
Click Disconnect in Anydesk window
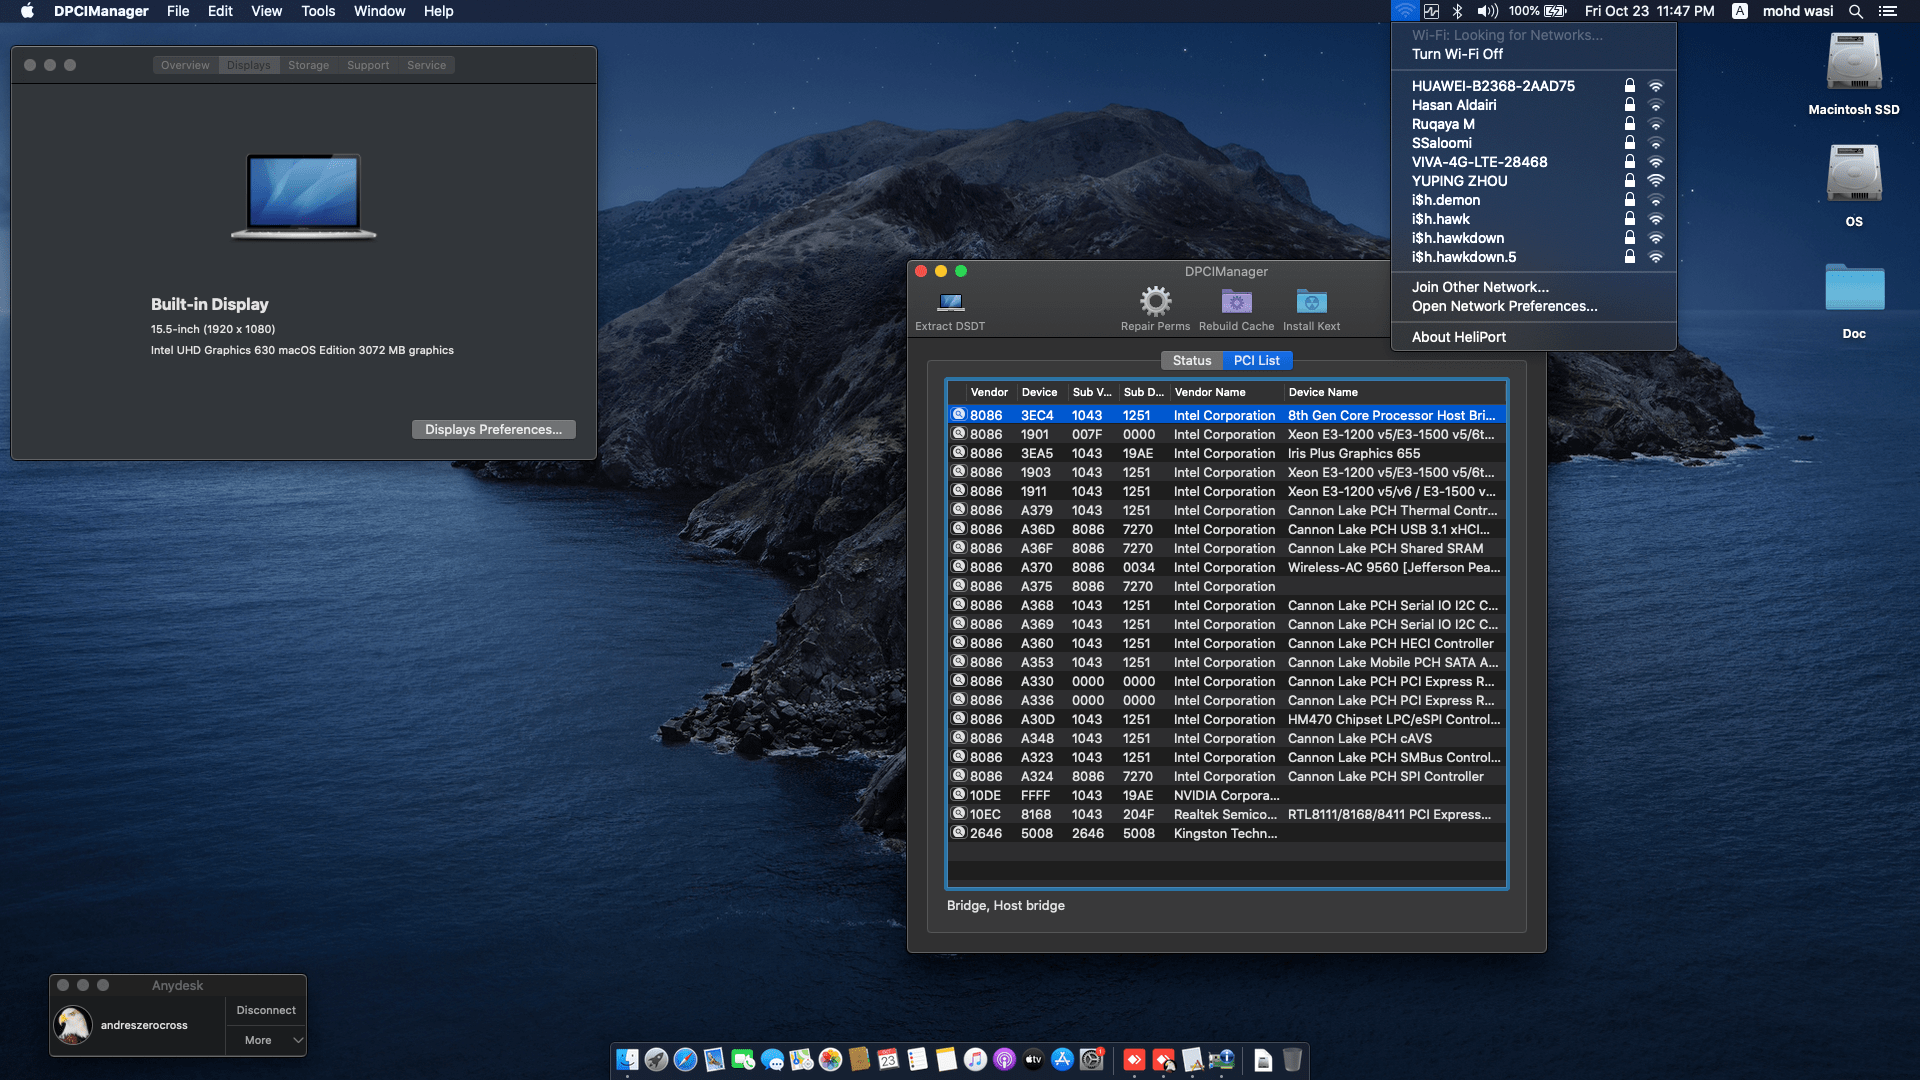[x=266, y=1010]
